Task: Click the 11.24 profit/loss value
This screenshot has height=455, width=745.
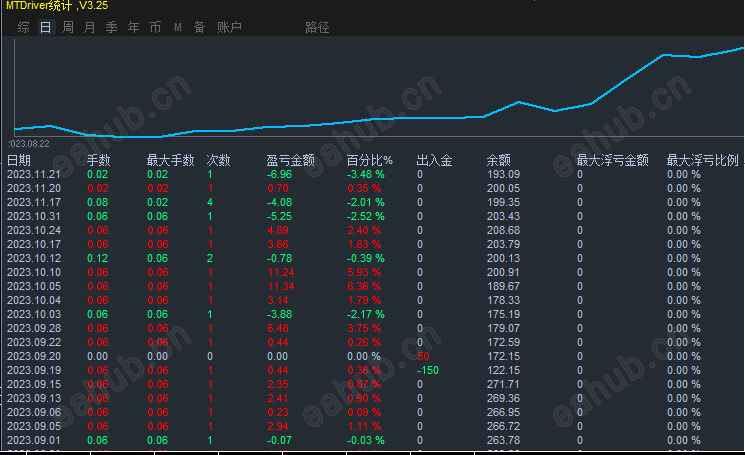Action: point(281,272)
